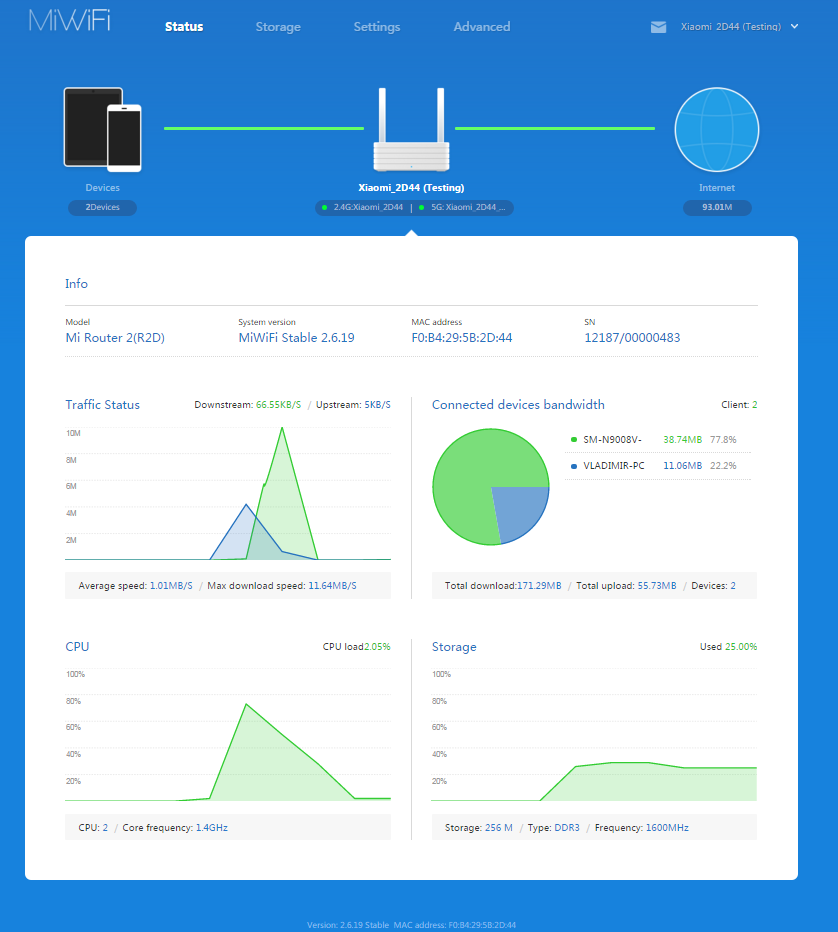Click the green status dot for 2.4G network

coord(325,207)
